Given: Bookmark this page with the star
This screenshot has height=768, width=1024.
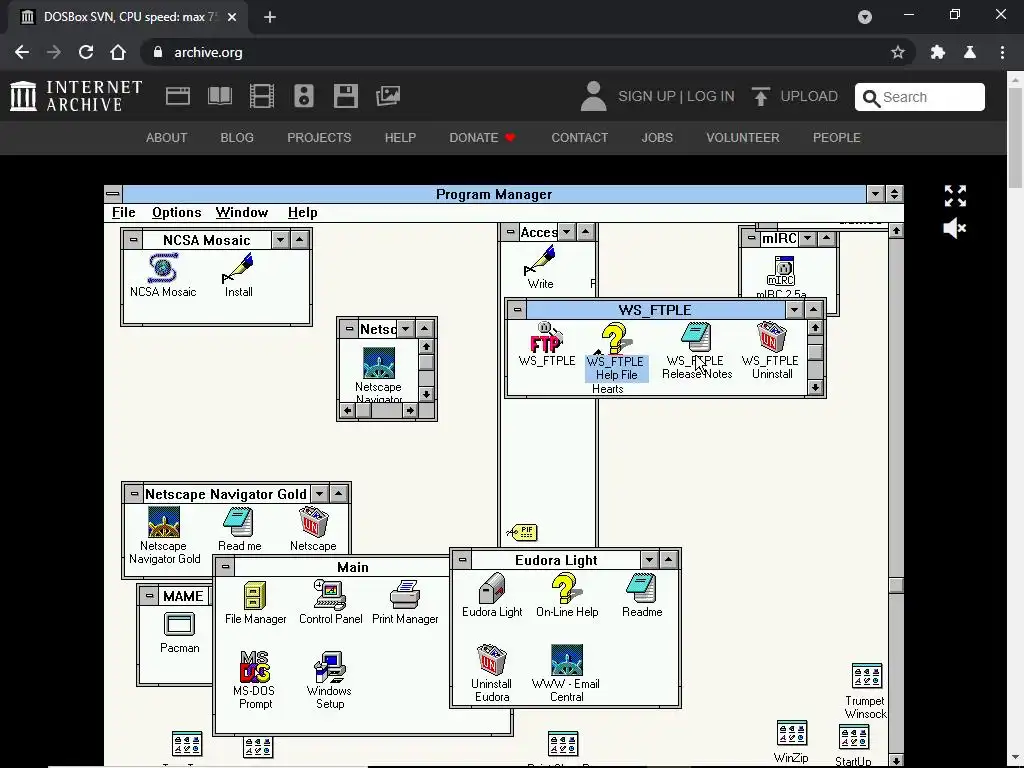Looking at the screenshot, I should (x=898, y=52).
